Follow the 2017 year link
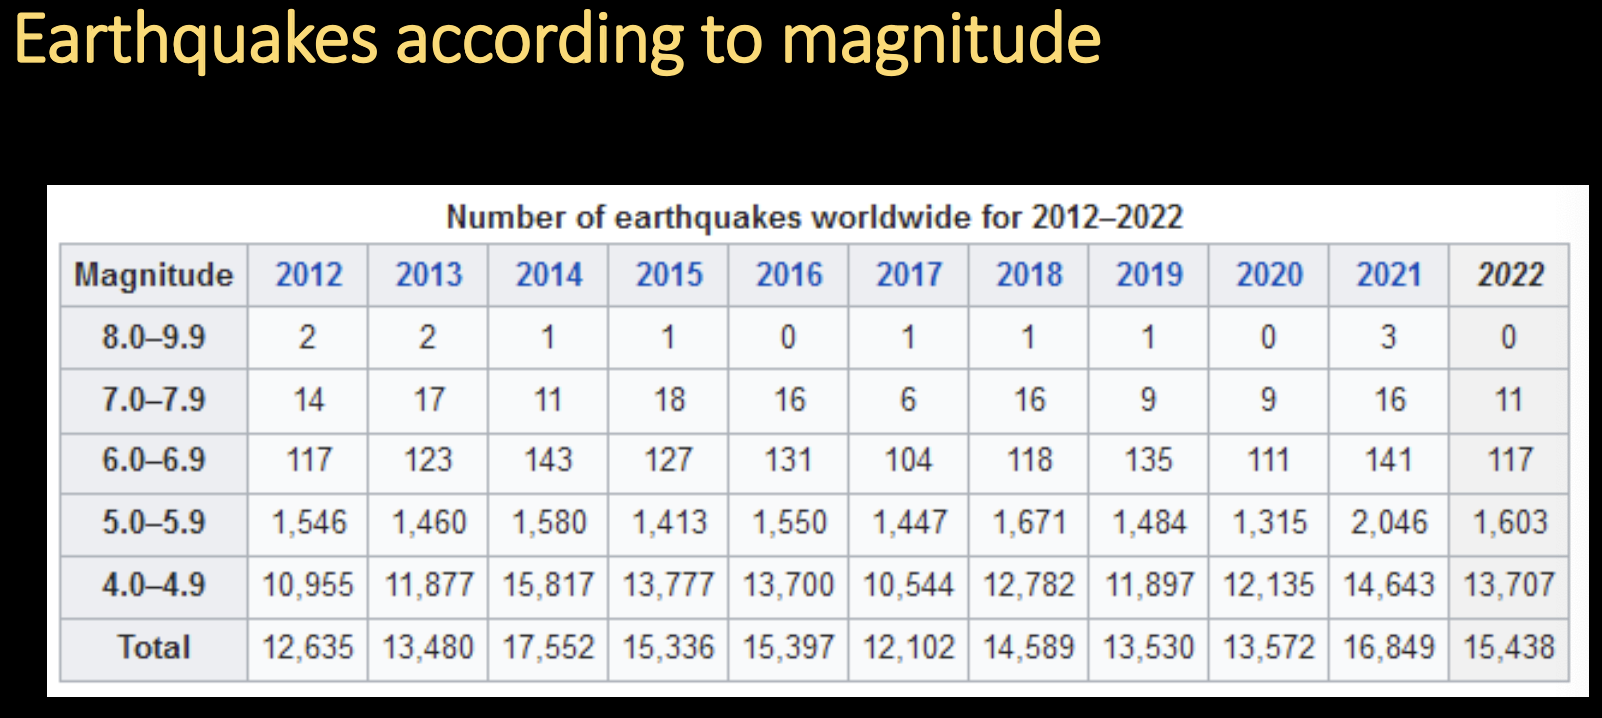Screen dimensions: 1602x718 909,275
